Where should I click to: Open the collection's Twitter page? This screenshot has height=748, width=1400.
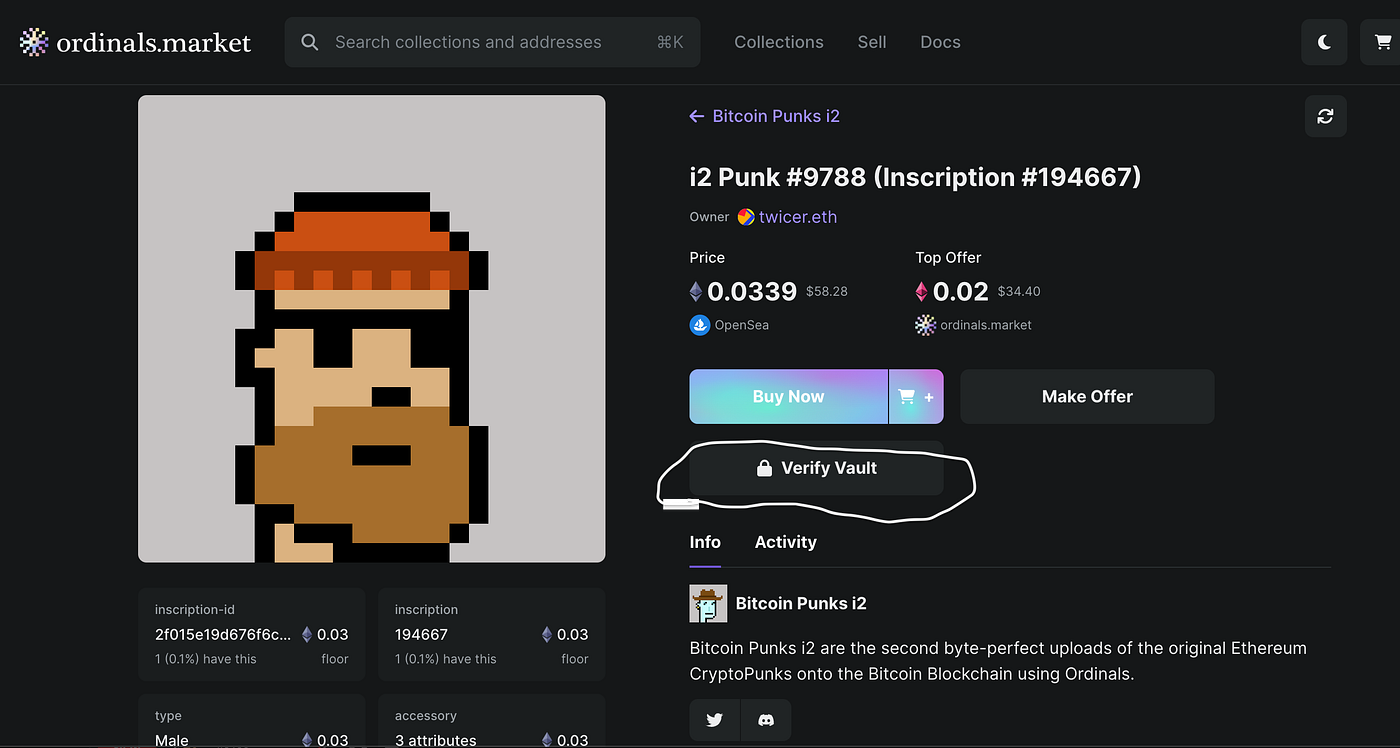[x=715, y=720]
